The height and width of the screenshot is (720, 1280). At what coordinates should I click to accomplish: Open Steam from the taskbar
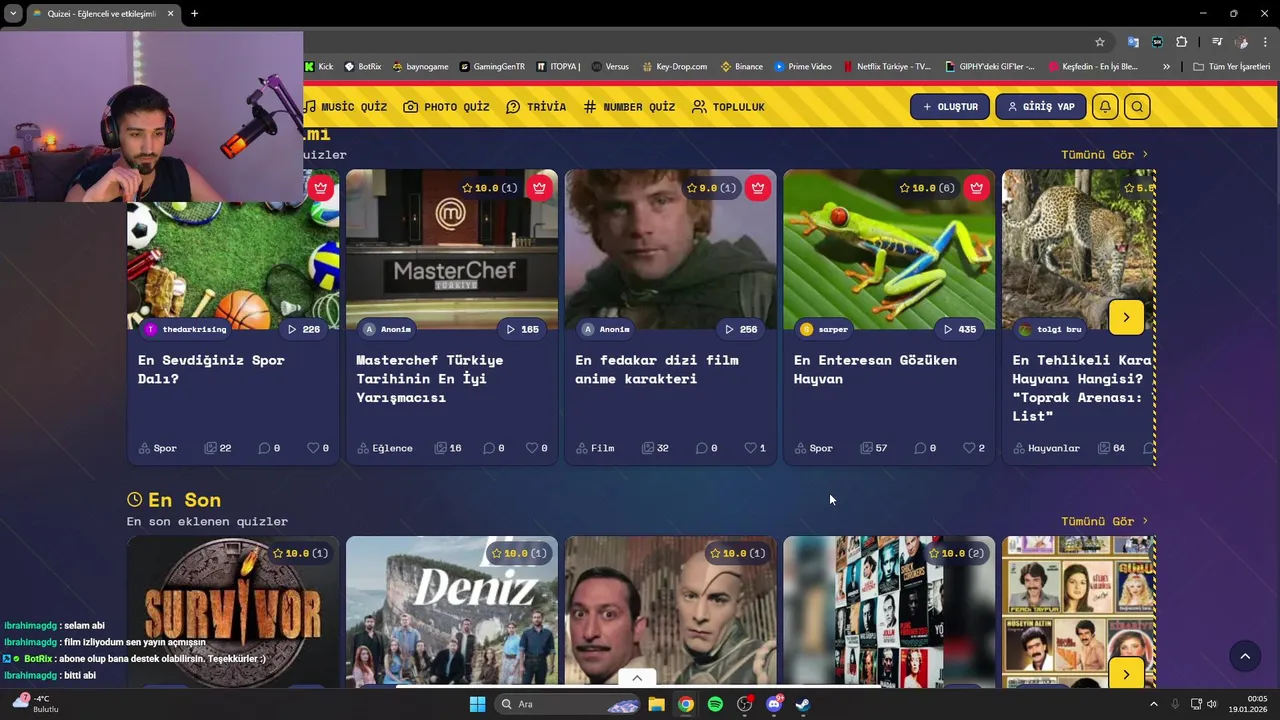point(802,704)
